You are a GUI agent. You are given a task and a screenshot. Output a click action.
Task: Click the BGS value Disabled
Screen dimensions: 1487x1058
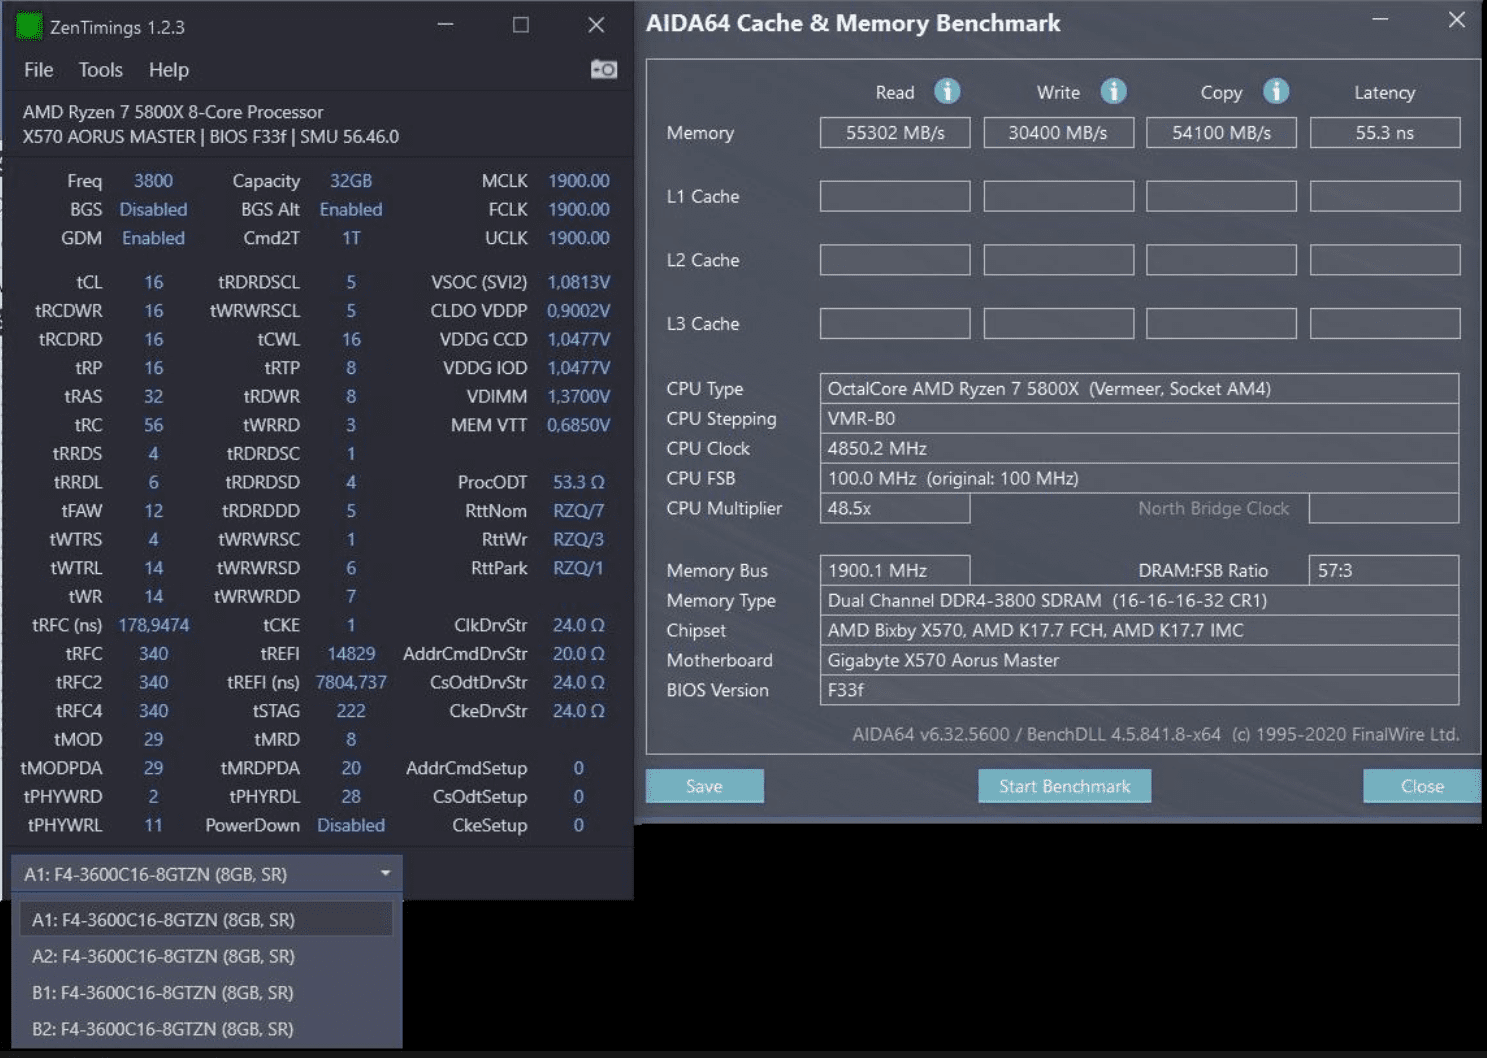pyautogui.click(x=153, y=209)
